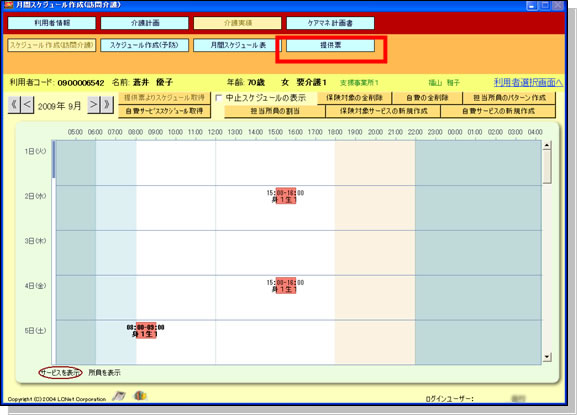Switch to 介護計画 tab

pos(145,23)
